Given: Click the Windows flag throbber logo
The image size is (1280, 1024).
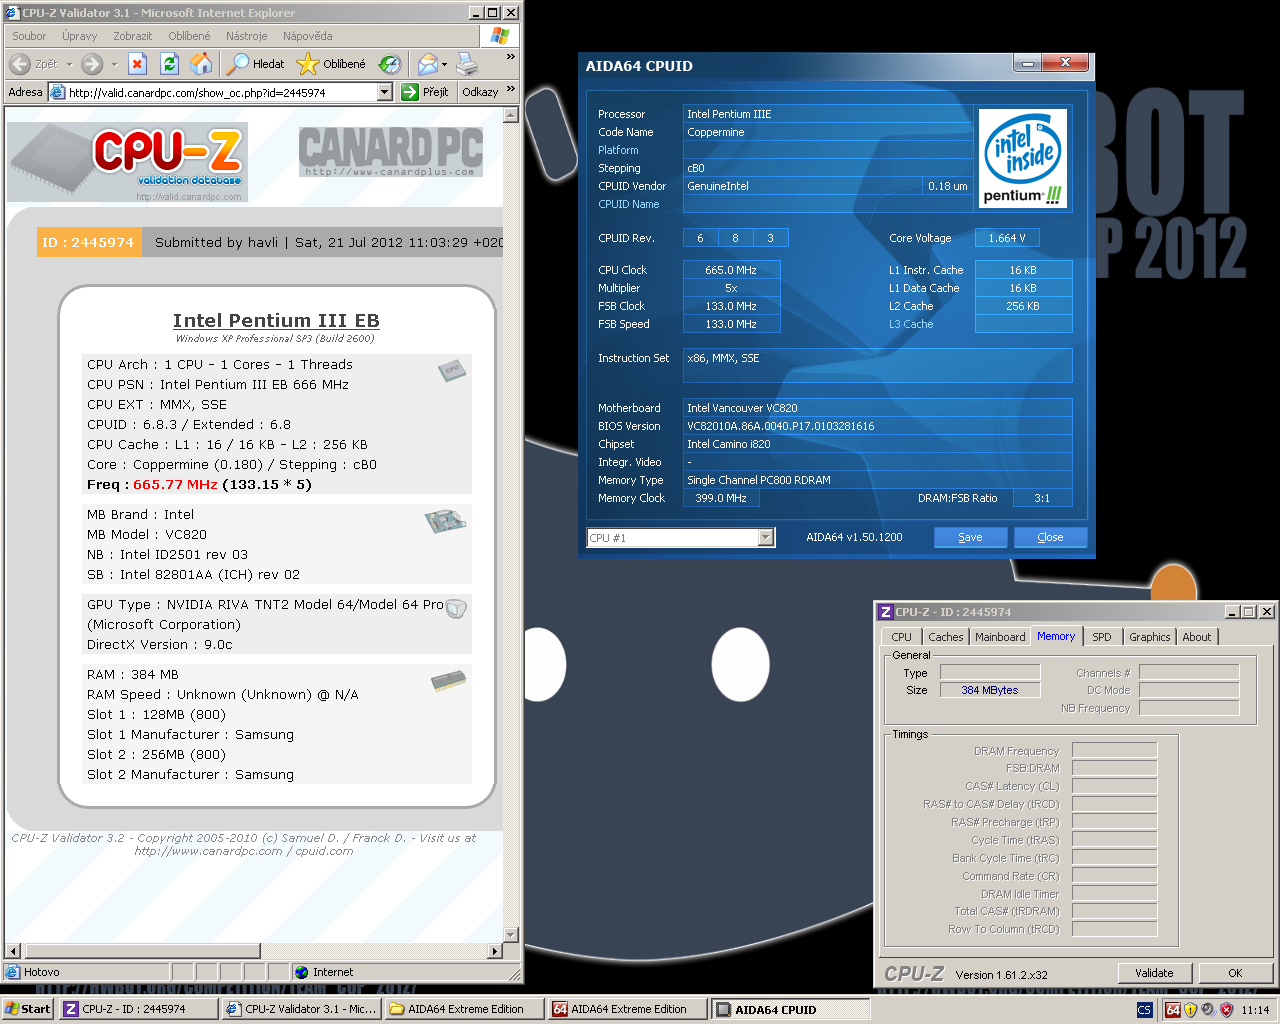Looking at the screenshot, I should [500, 36].
